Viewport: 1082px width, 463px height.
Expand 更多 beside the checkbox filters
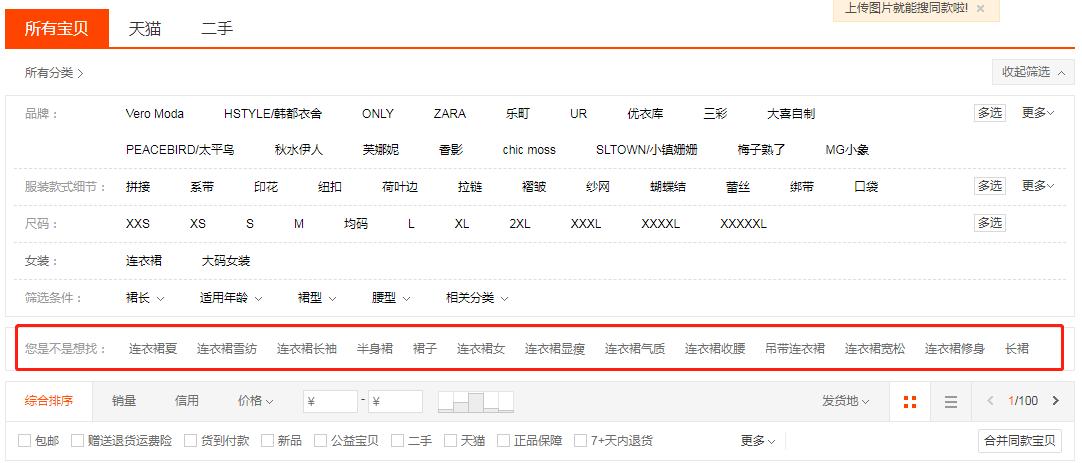pyautogui.click(x=758, y=440)
